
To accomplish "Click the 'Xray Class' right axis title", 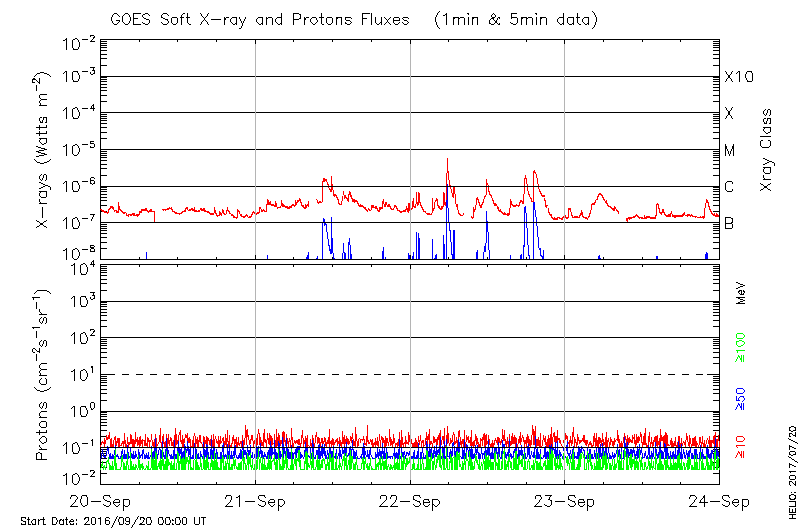I will [x=766, y=150].
